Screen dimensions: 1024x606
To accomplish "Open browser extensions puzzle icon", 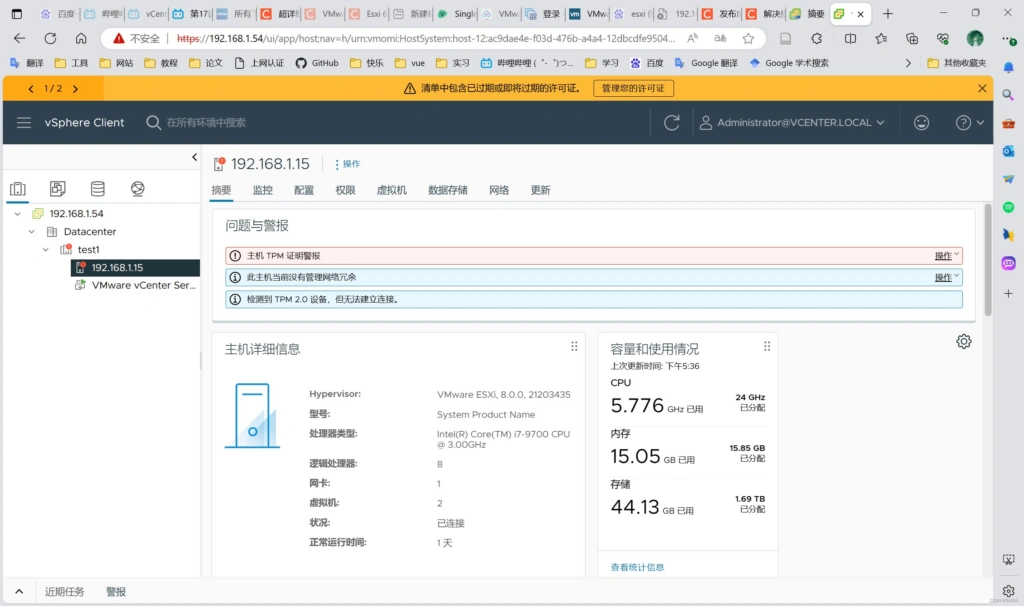I will pyautogui.click(x=816, y=39).
